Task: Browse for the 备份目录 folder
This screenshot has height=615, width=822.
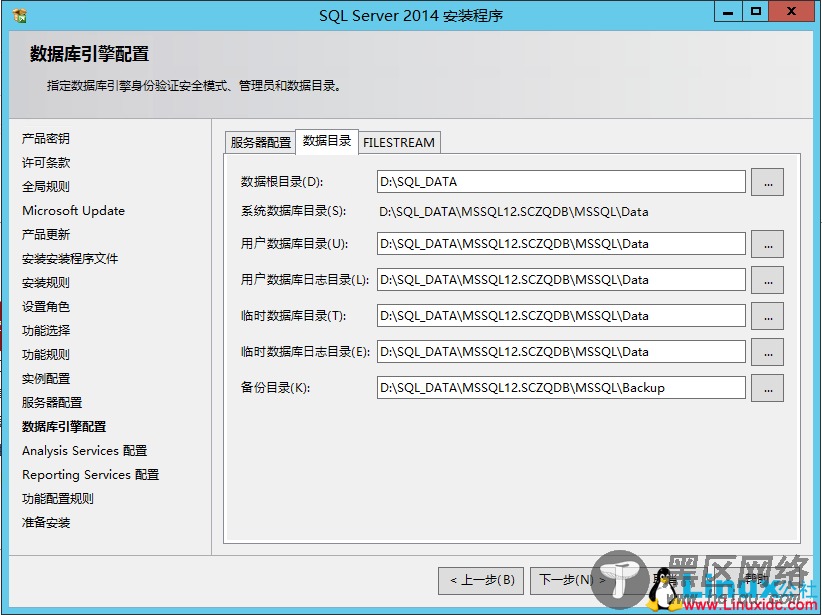Action: click(767, 388)
